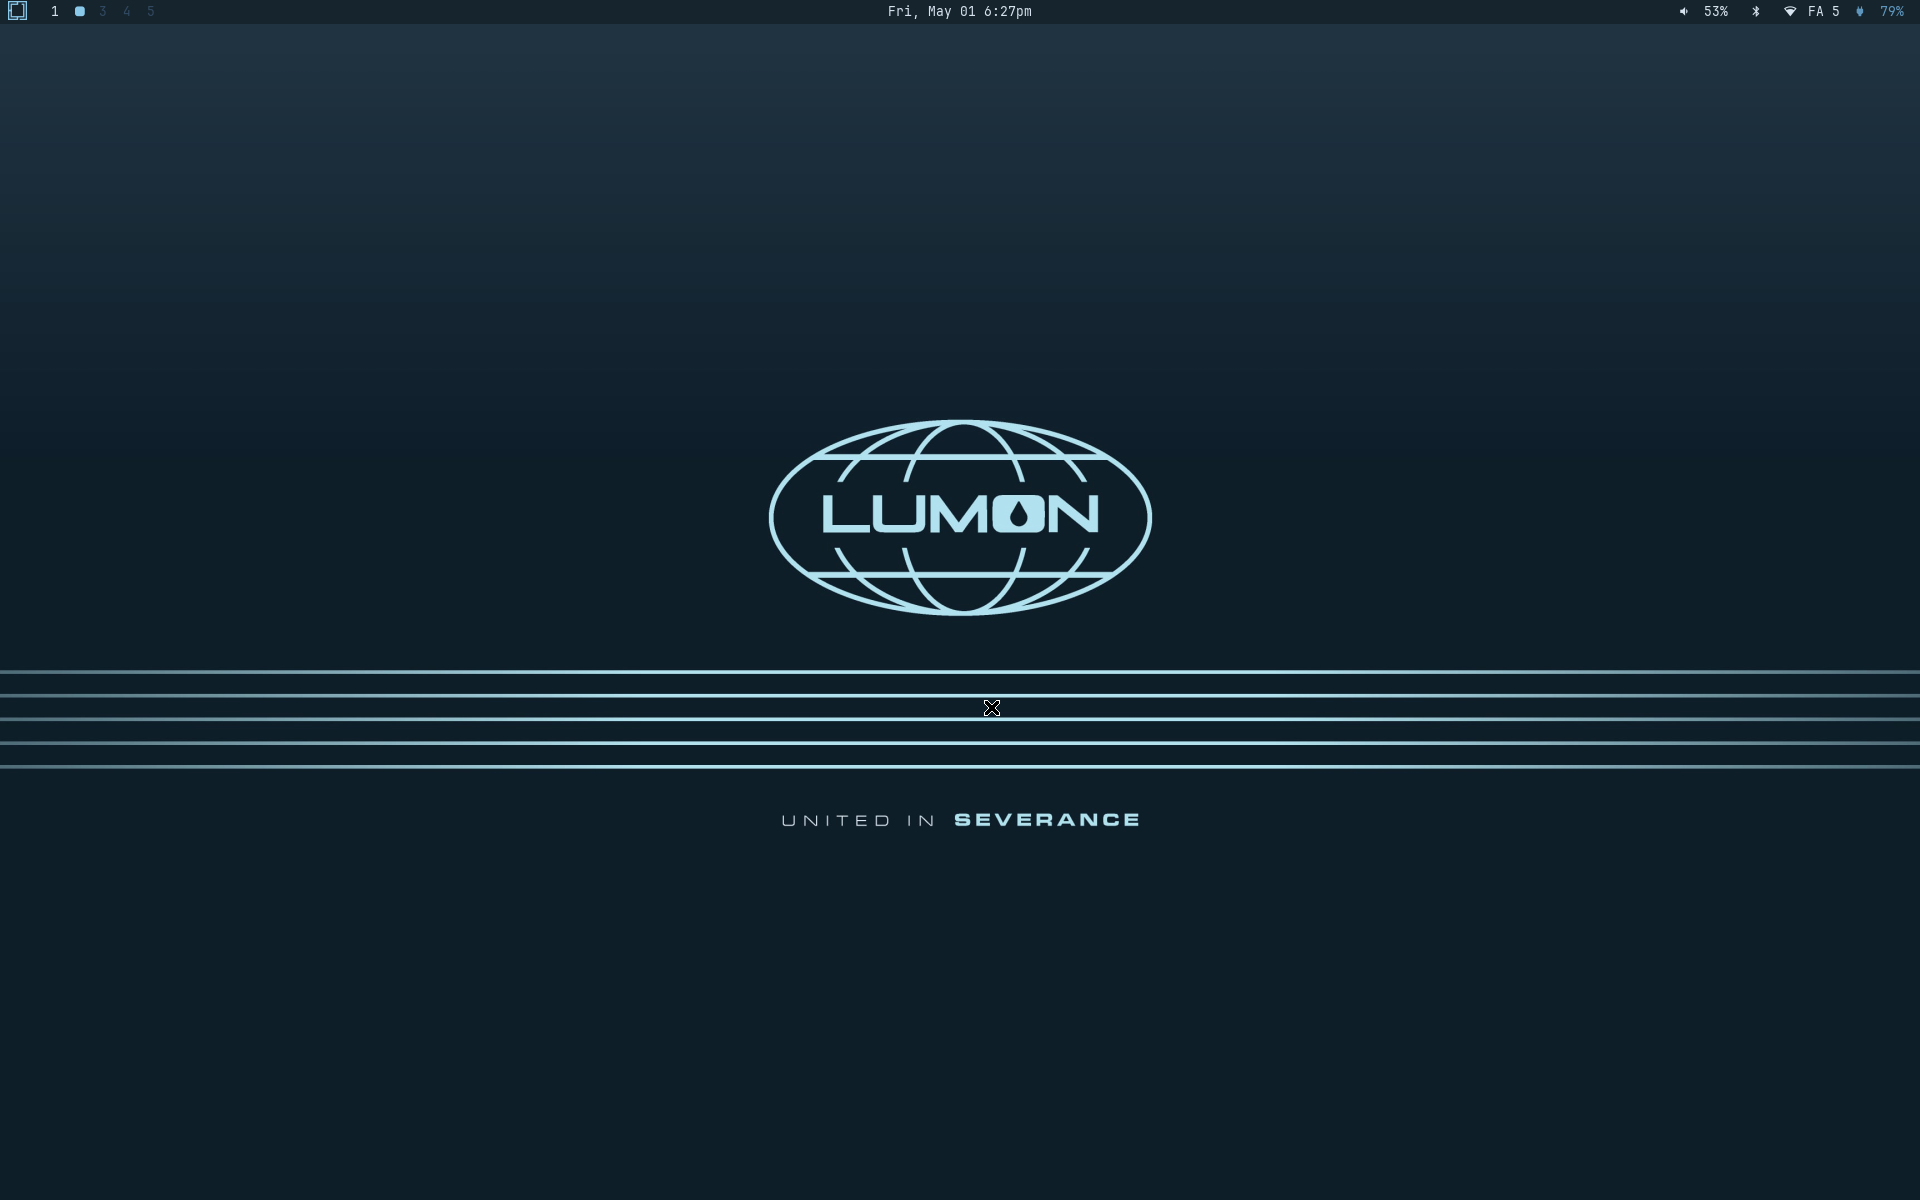Open the Wi-Fi network icon

coord(1790,12)
